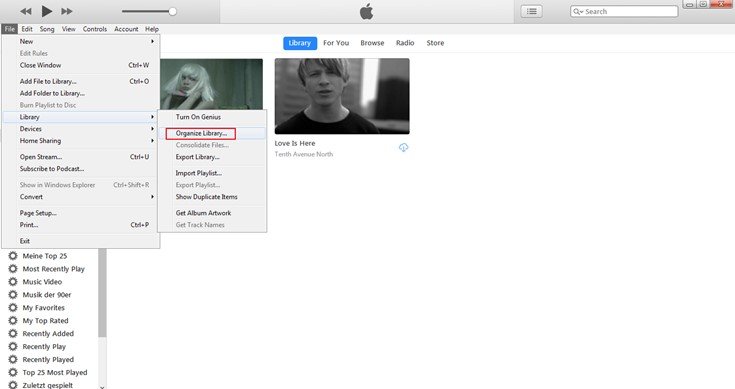The height and width of the screenshot is (389, 735).
Task: Expand the Devices submenu
Action: tap(81, 129)
